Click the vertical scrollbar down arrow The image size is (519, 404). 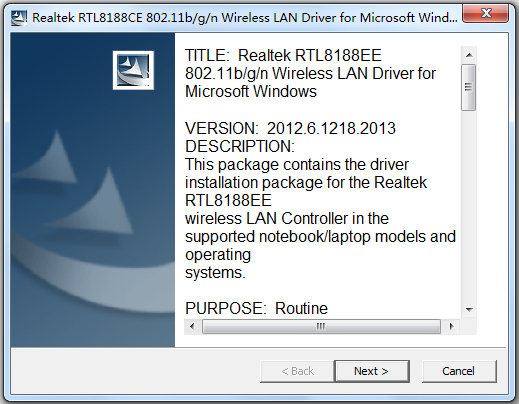point(469,310)
